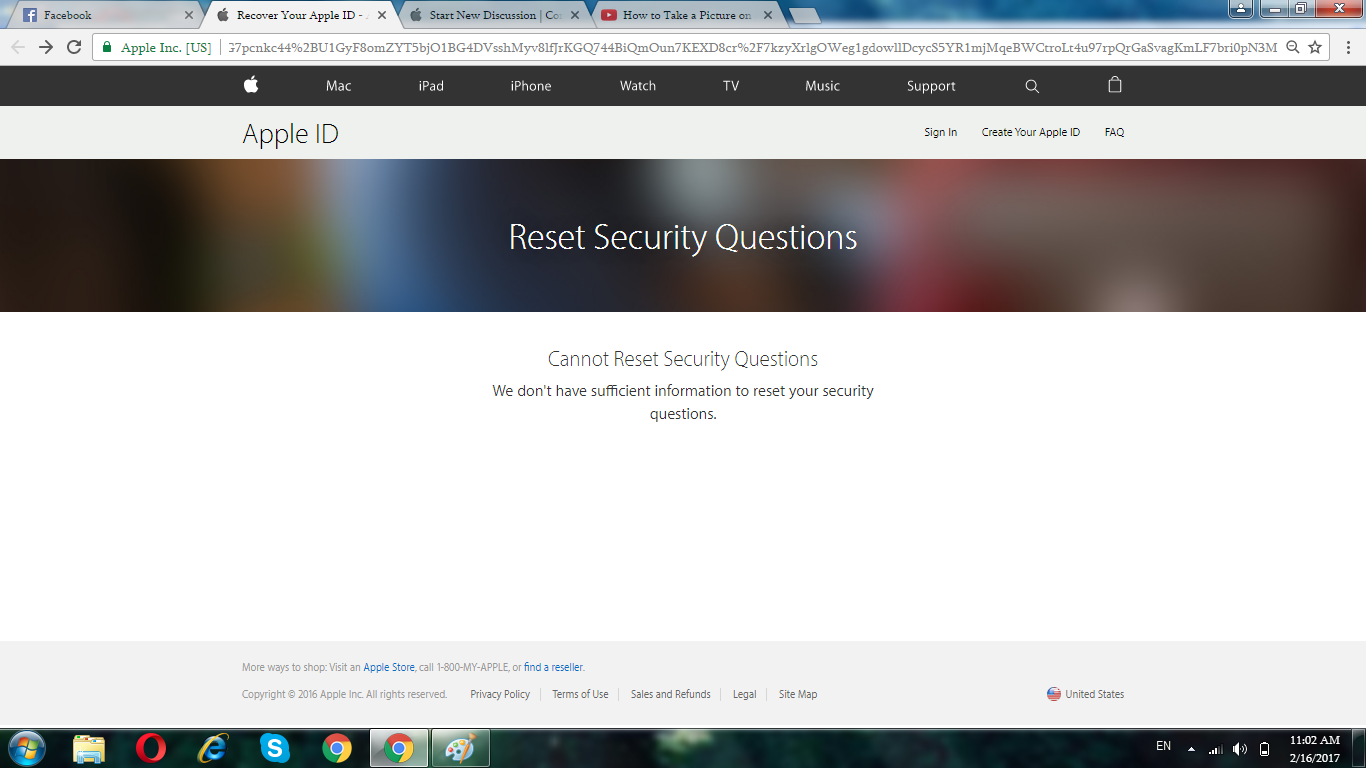Viewport: 1366px width, 768px height.
Task: Switch to the Start New Discussion tab
Action: [x=495, y=15]
